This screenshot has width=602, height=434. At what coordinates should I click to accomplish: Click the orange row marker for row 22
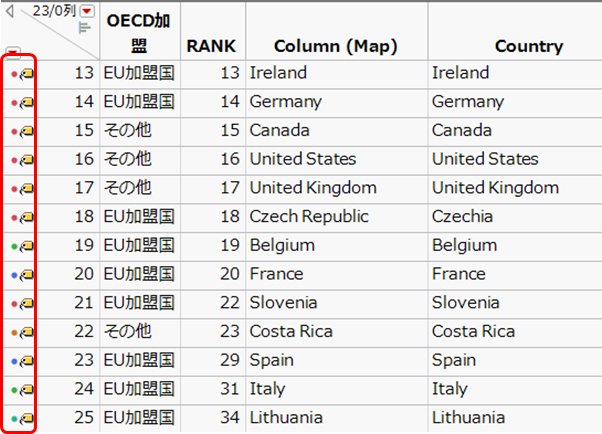[x=13, y=332]
